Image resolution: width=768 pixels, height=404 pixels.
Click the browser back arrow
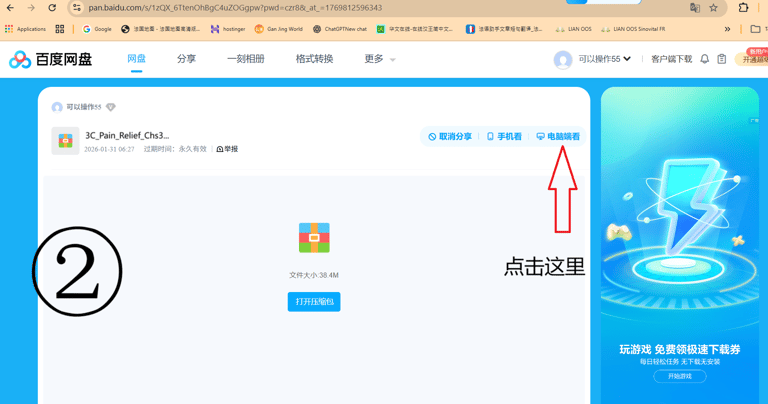(x=10, y=8)
